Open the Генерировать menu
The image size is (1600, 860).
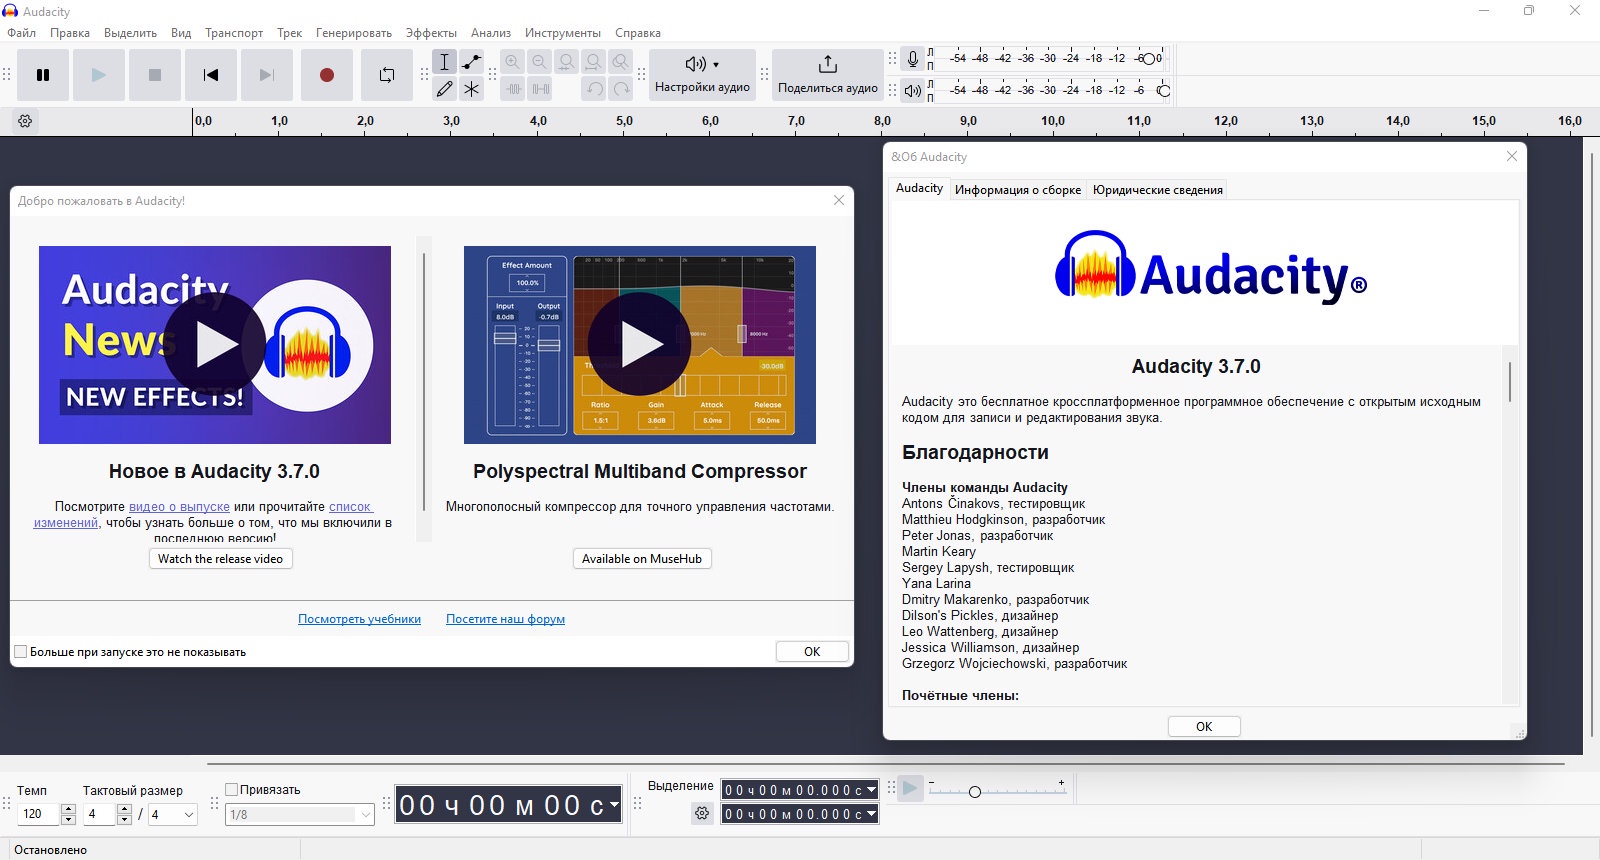(354, 33)
